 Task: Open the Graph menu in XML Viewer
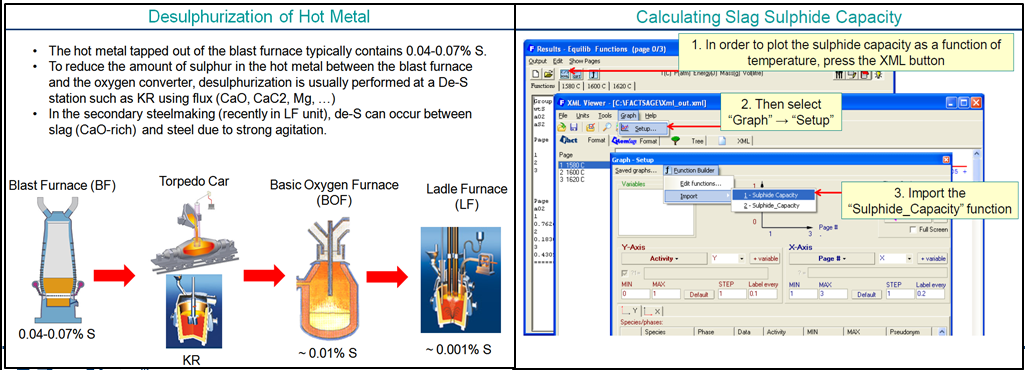pos(628,116)
